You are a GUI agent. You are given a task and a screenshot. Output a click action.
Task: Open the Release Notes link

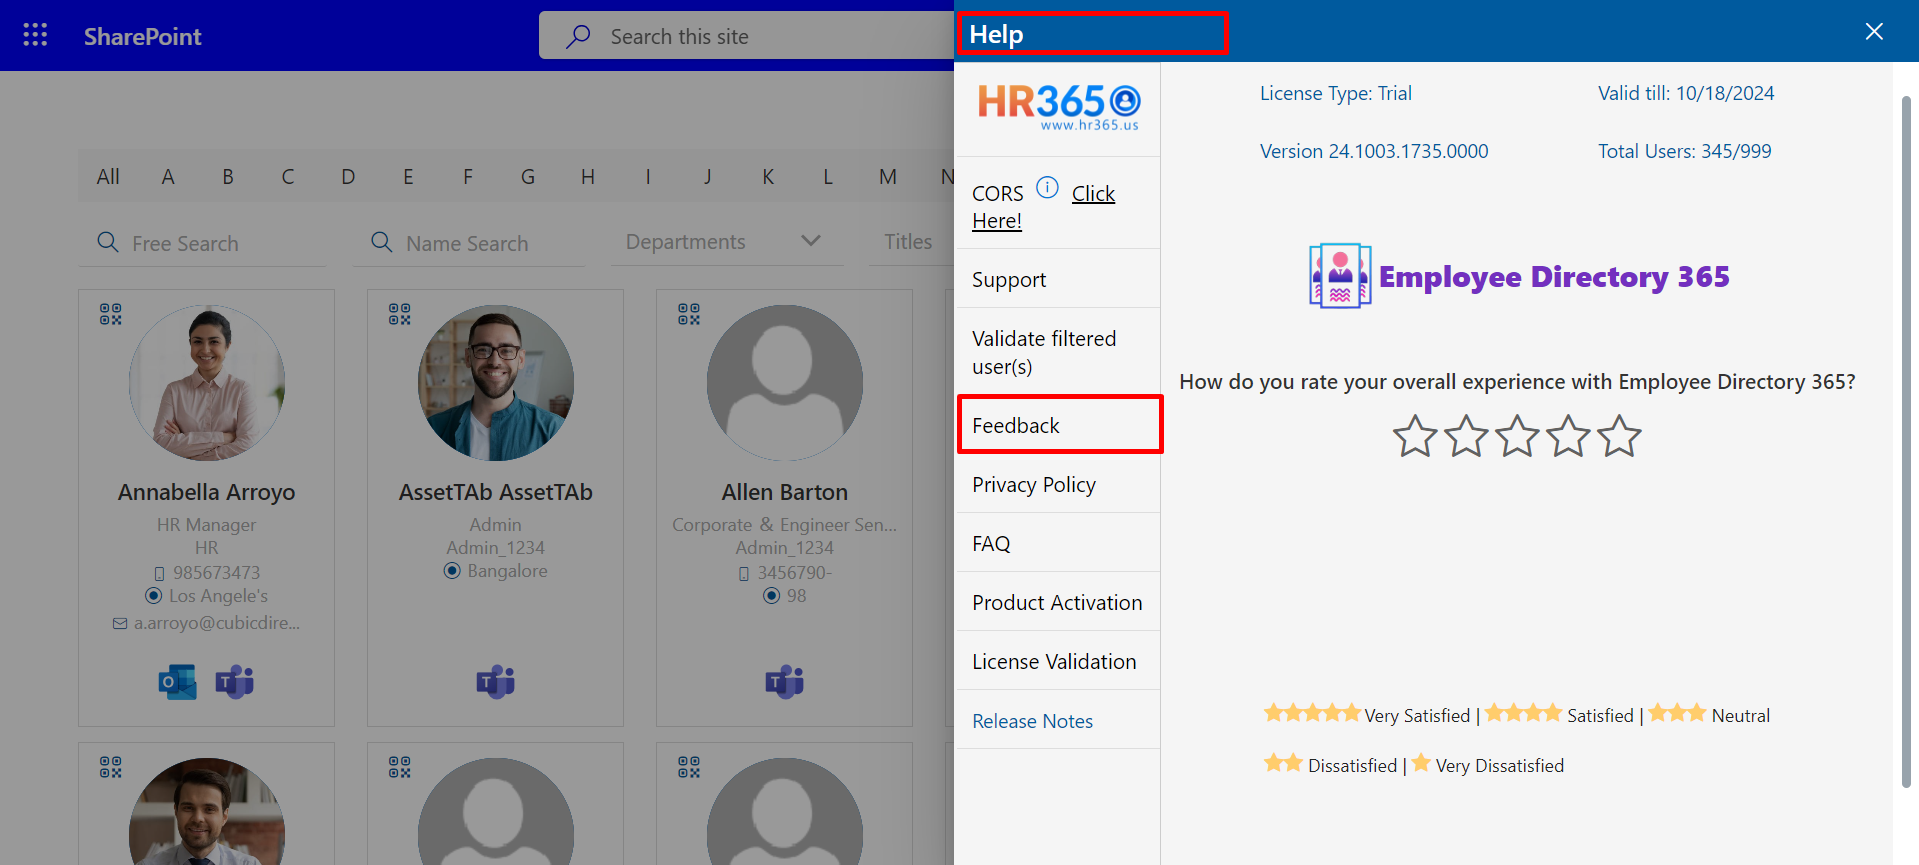[1032, 721]
